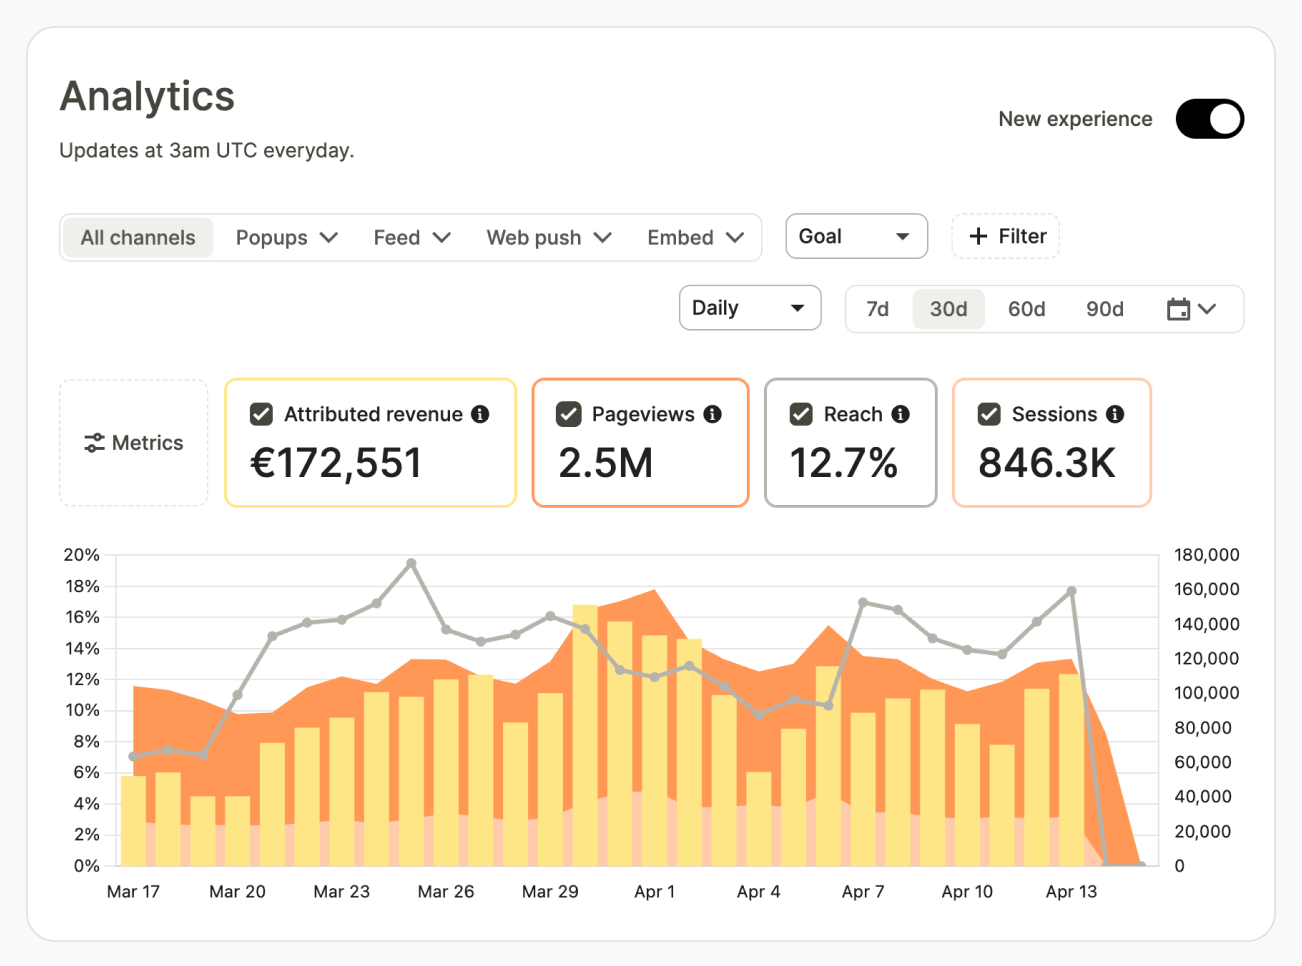
Task: Click the Metrics sliders icon
Action: (94, 443)
